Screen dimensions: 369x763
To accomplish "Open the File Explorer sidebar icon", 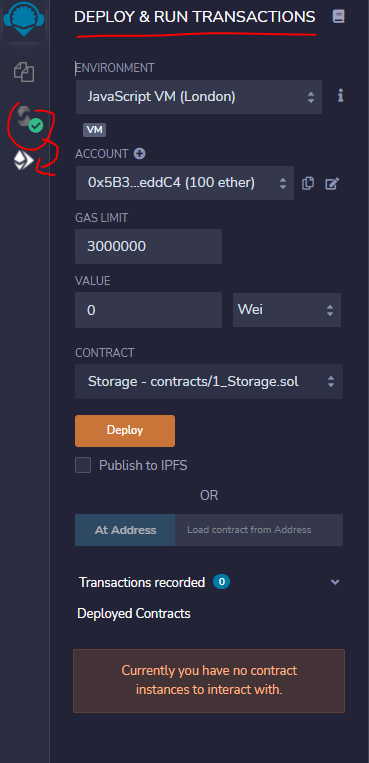I will pyautogui.click(x=24, y=72).
